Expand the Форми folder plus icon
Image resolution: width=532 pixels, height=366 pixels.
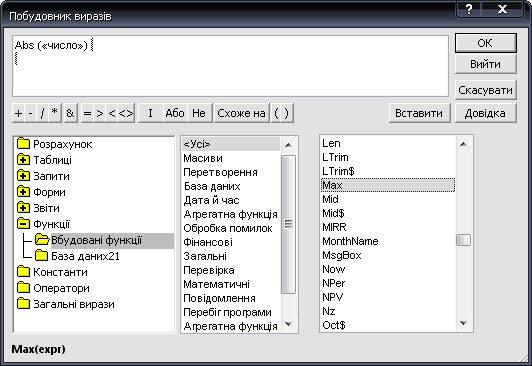23,192
